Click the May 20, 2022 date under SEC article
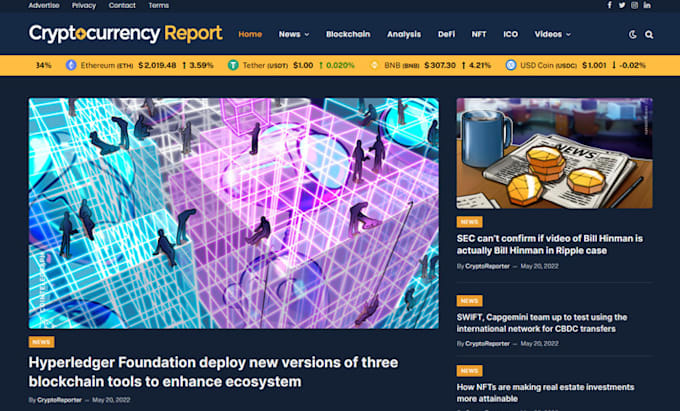Image resolution: width=680 pixels, height=411 pixels. click(539, 266)
